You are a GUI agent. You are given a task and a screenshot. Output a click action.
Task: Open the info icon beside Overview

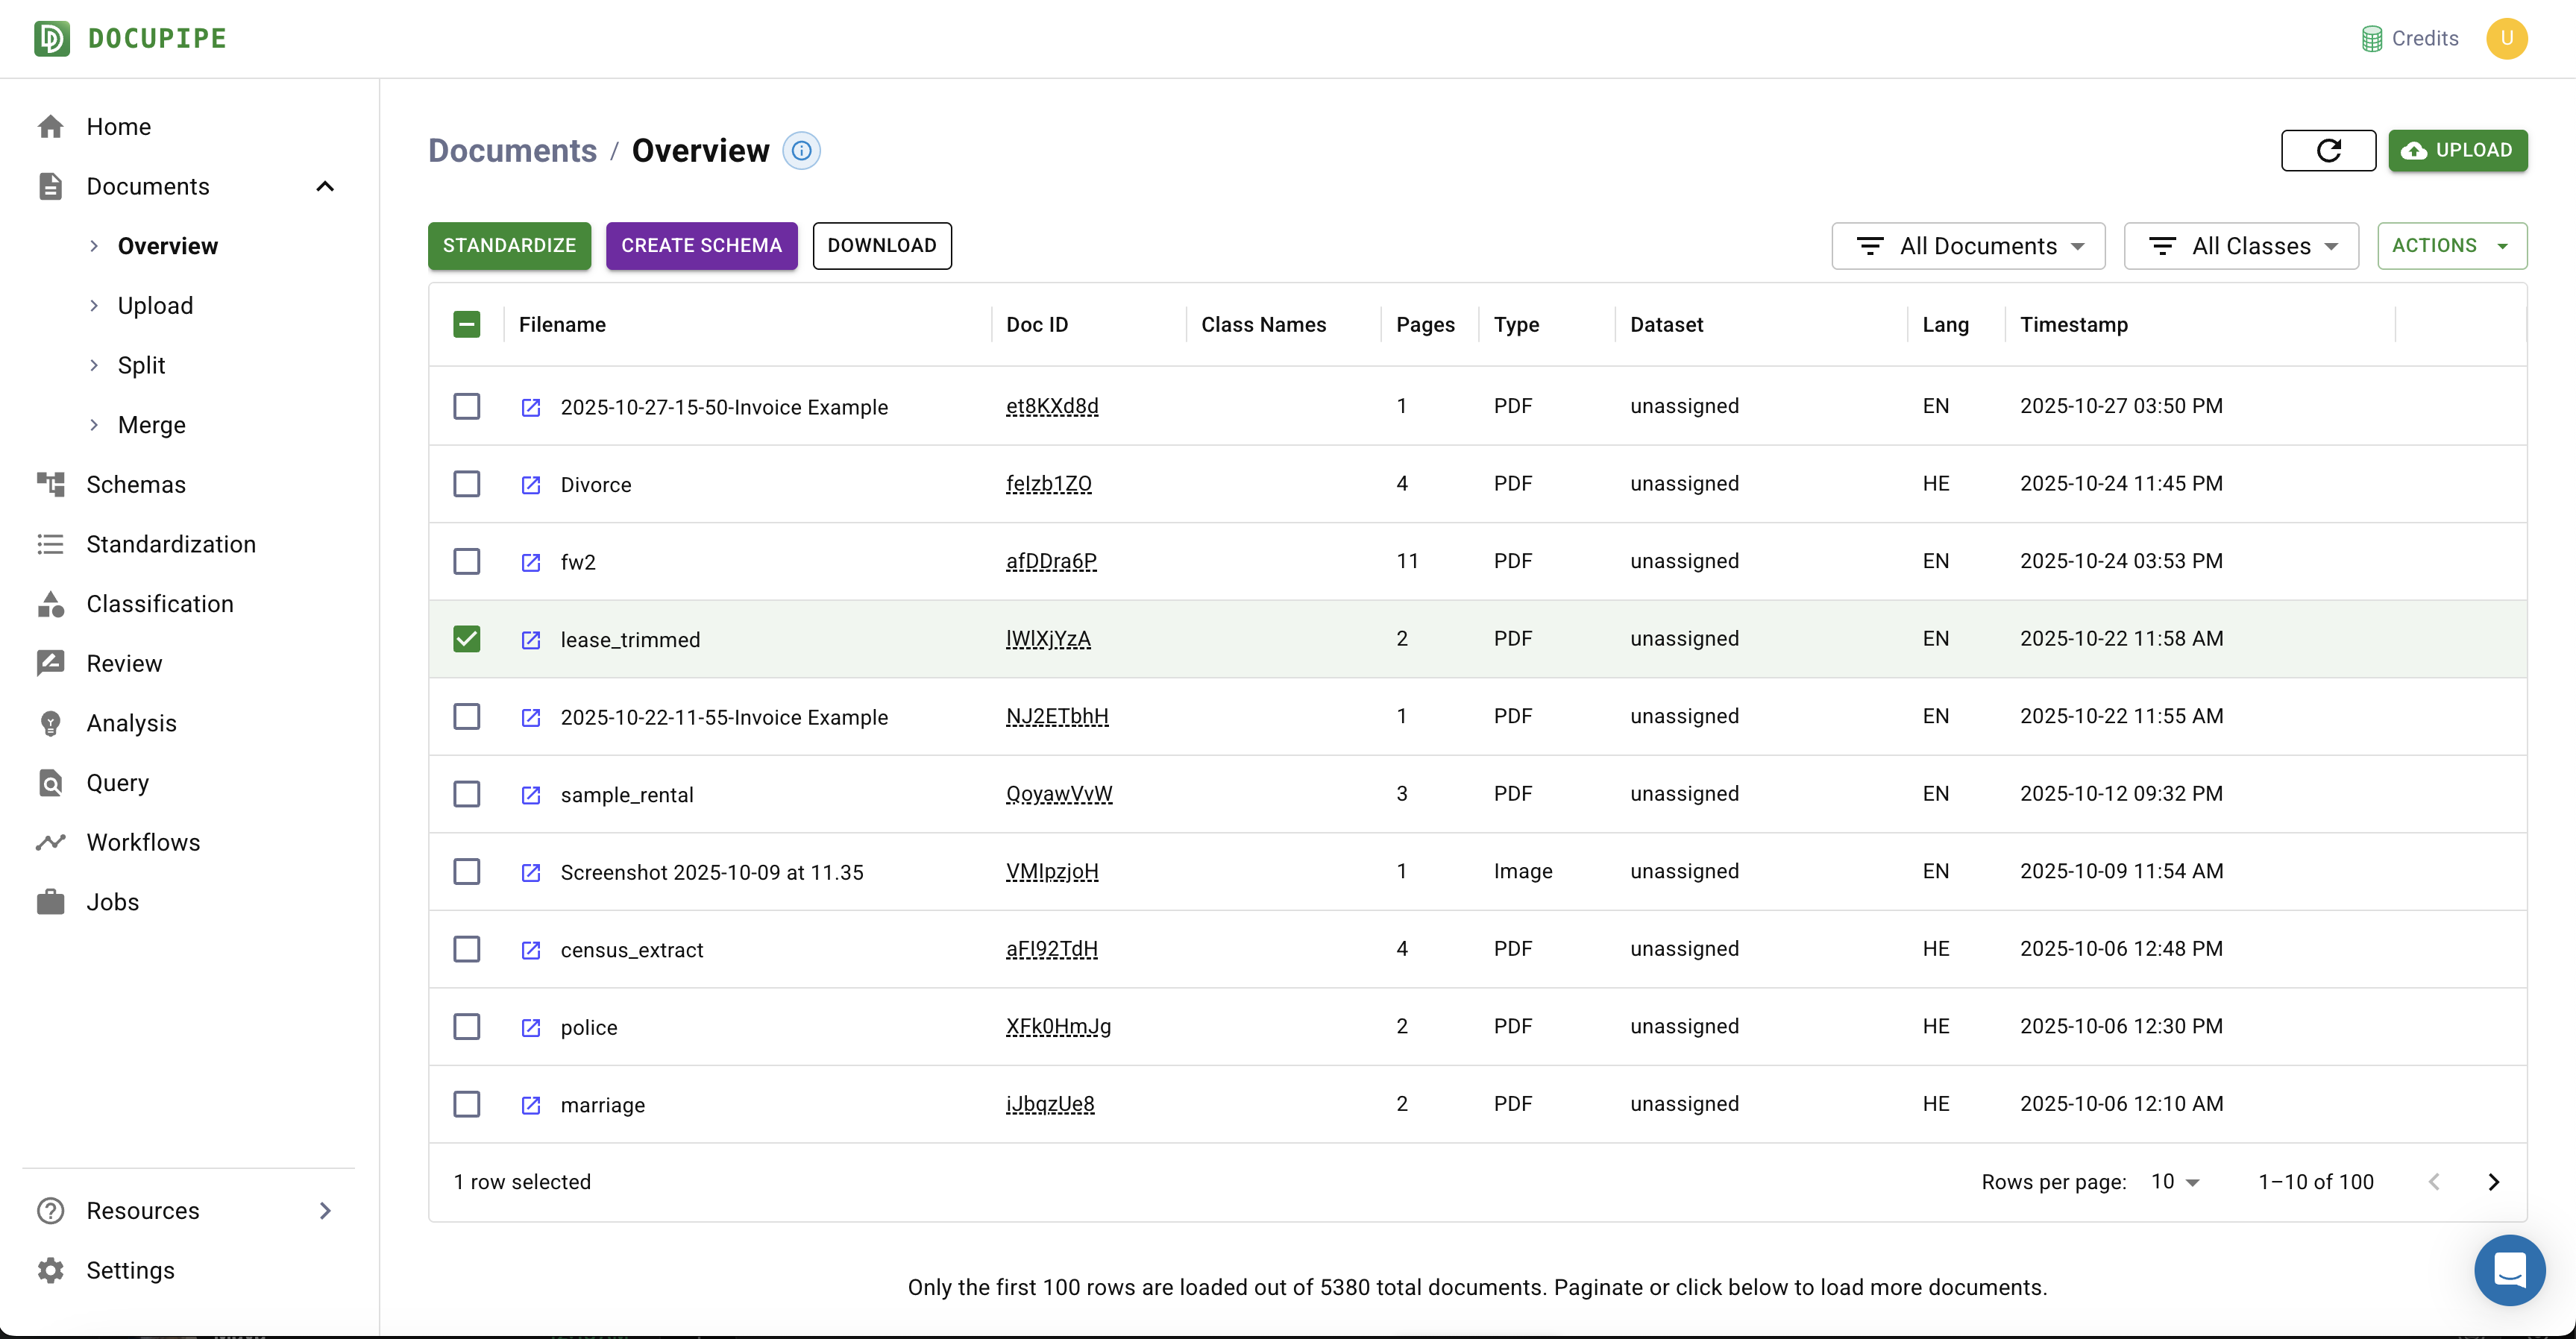(x=801, y=150)
